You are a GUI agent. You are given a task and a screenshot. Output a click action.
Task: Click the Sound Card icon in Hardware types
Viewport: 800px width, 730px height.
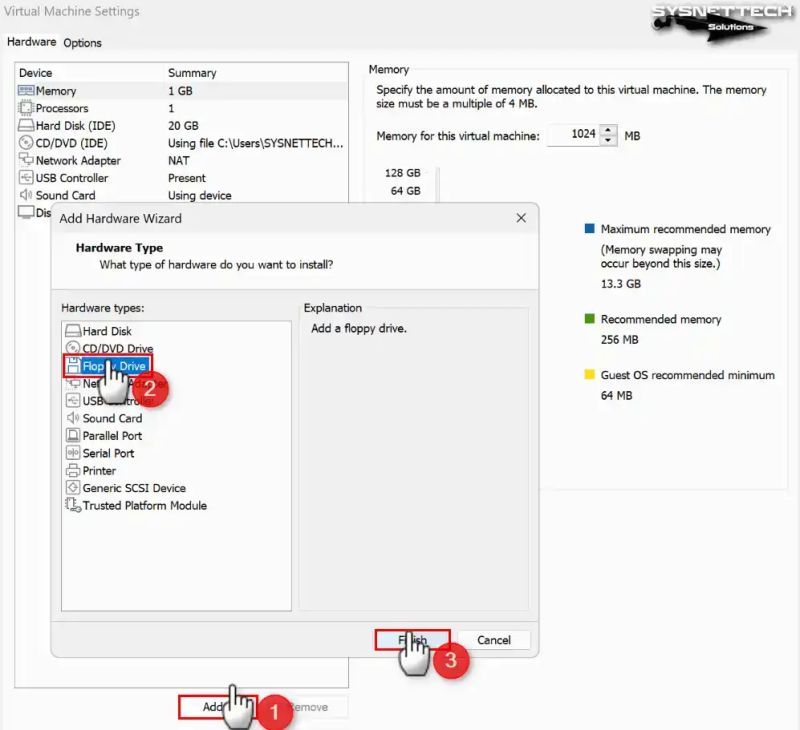(x=73, y=418)
